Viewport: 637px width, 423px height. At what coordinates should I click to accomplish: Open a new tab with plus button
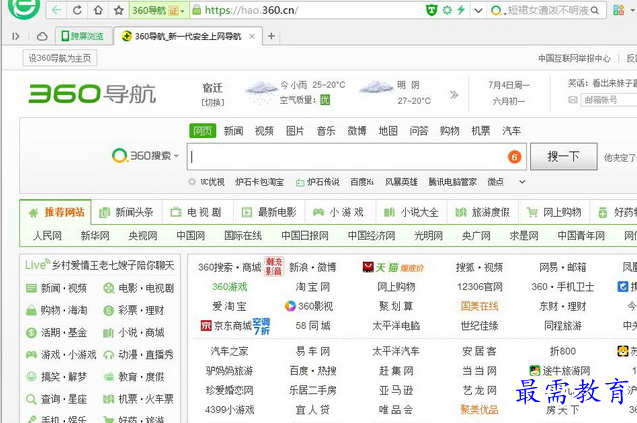[x=271, y=36]
